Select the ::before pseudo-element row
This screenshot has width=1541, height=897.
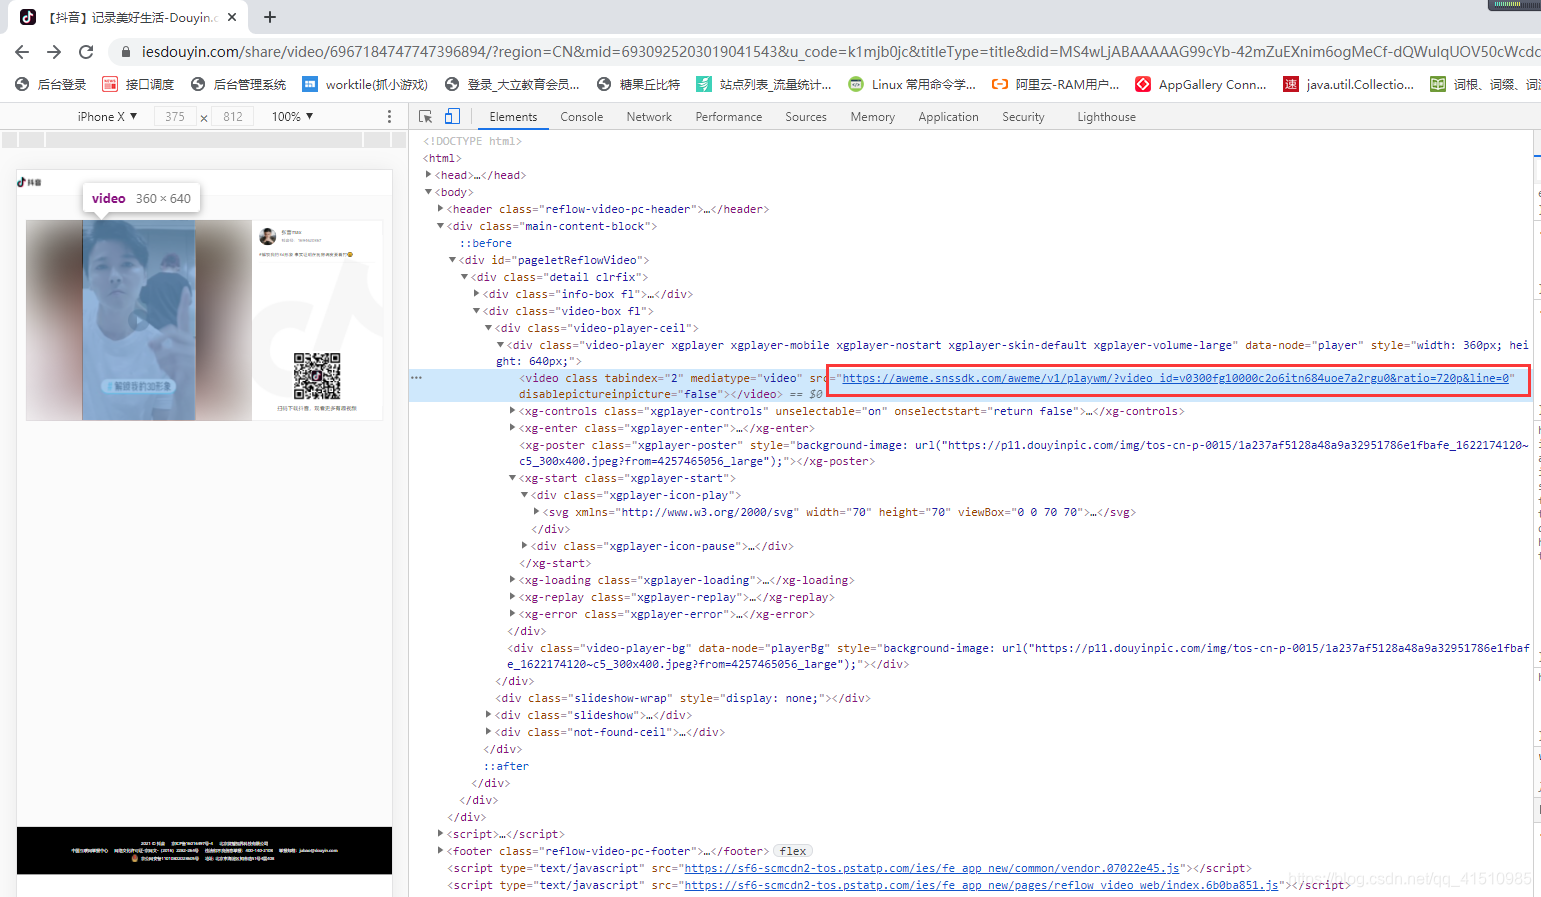(x=485, y=243)
